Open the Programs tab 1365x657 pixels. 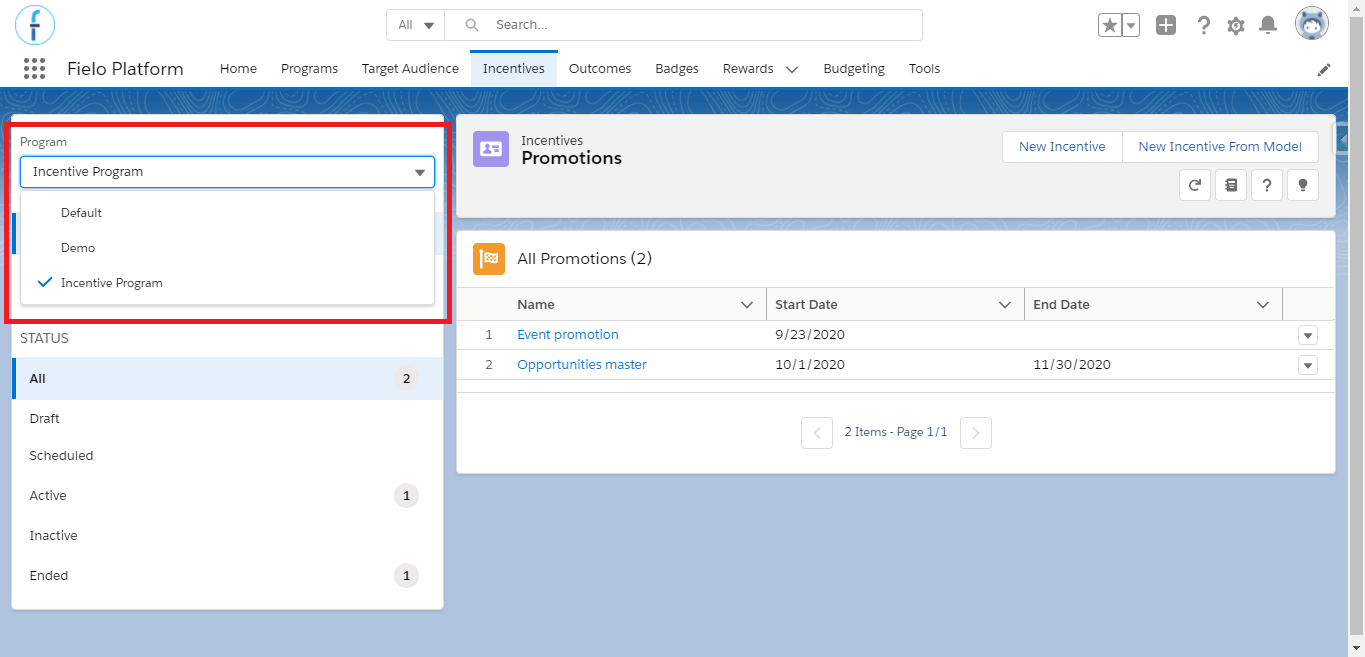(309, 69)
